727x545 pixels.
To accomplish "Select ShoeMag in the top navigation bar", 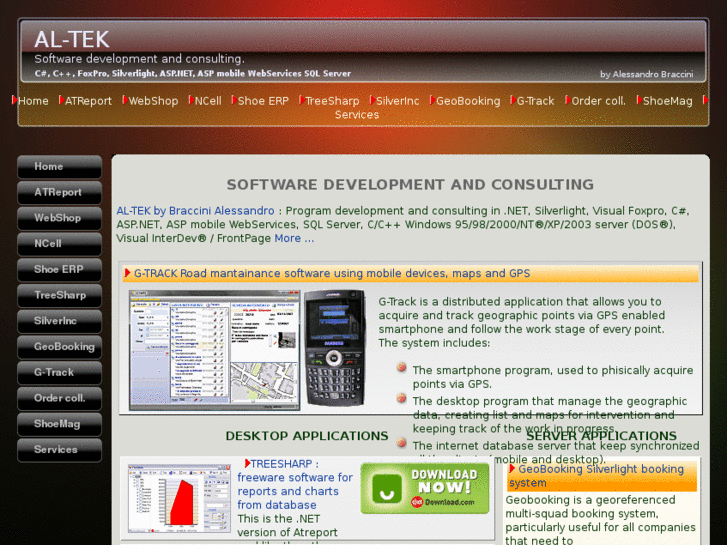I will pyautogui.click(x=667, y=101).
